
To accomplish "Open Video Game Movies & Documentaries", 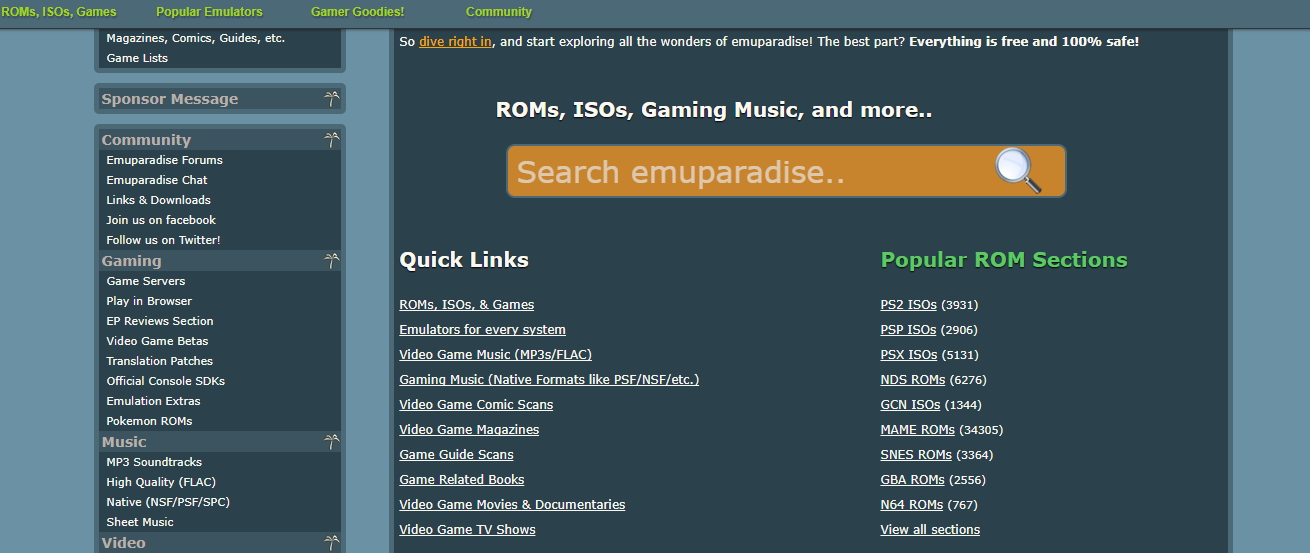I will [512, 505].
